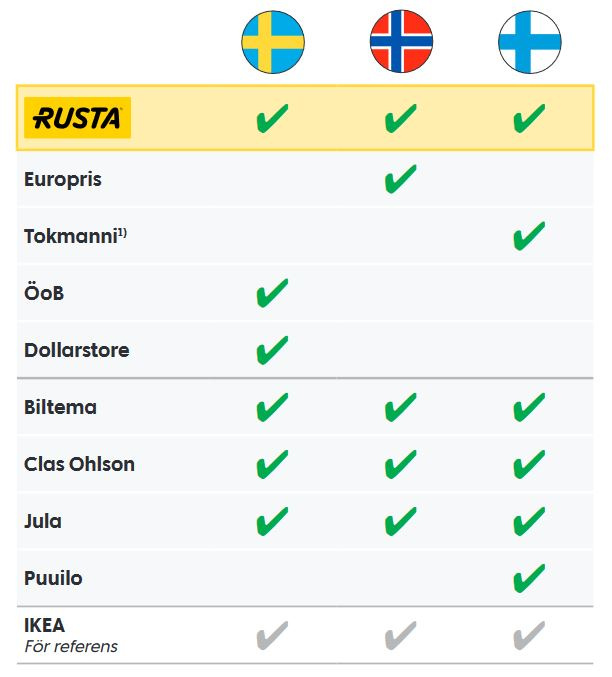
Task: Click ÖoB checkmark under Sweden
Action: pos(272,294)
